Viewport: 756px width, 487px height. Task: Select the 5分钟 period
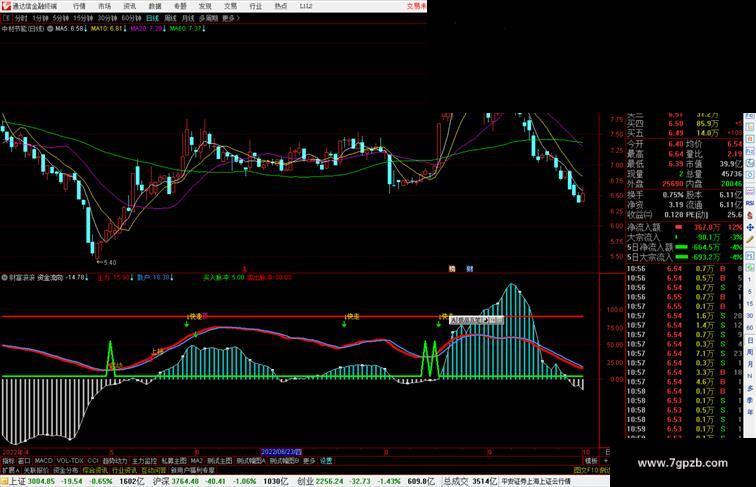tap(61, 18)
